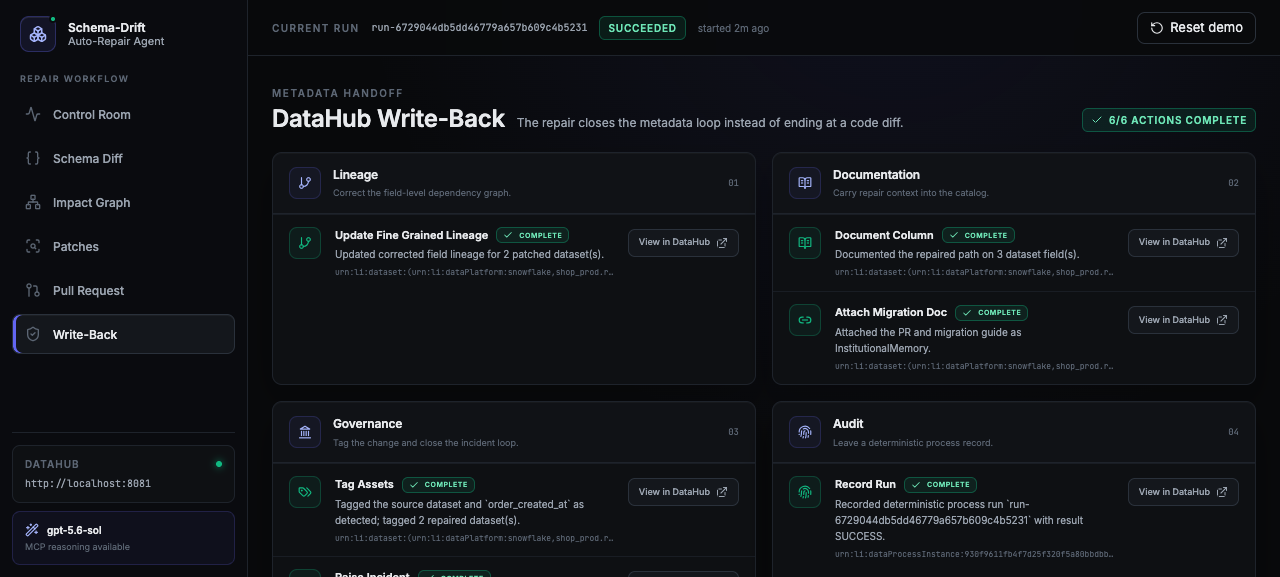Click the Attach Migration Doc link icon
The width and height of the screenshot is (1280, 577).
[805, 320]
